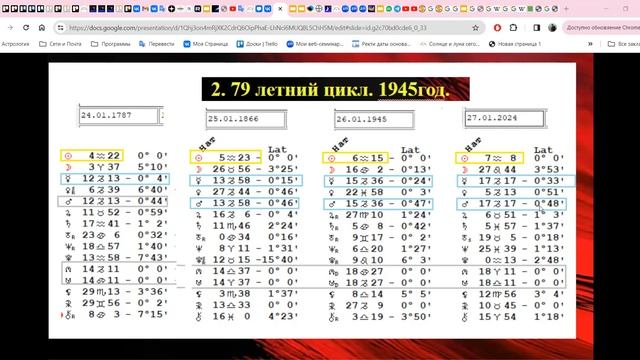Screen dimensions: 640x360
Task: Open the Сети и Почта bookmark folder
Action: [x=60, y=44]
